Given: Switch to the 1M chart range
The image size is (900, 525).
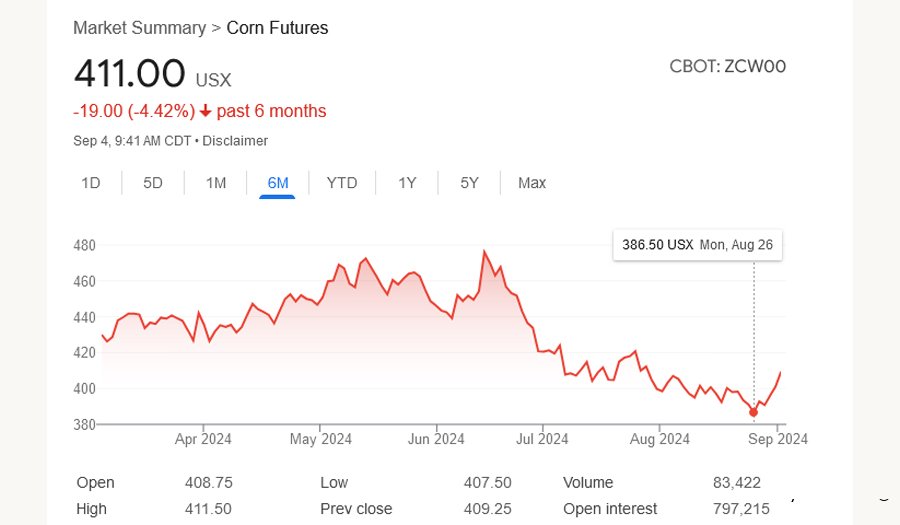Looking at the screenshot, I should 216,183.
